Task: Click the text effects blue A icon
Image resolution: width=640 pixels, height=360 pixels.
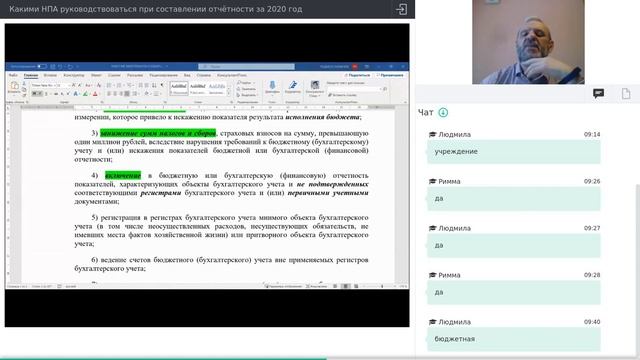Action: (x=76, y=93)
